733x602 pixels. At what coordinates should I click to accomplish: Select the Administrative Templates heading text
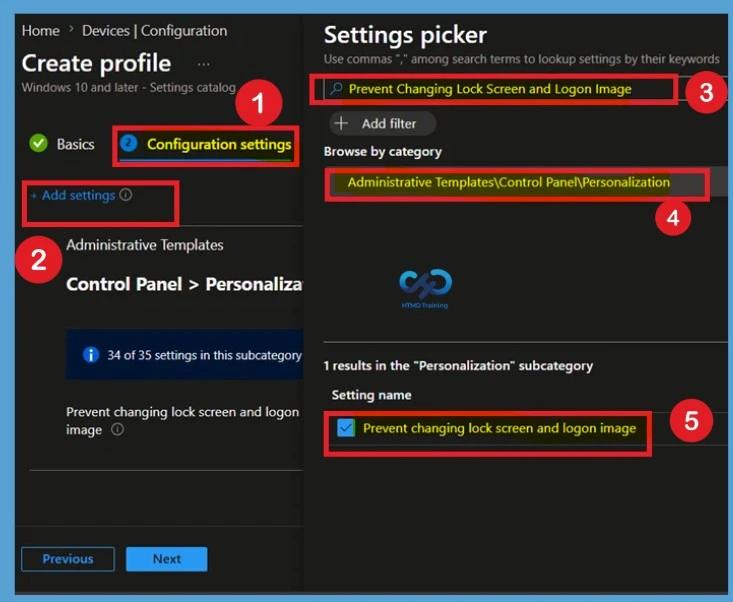tap(145, 245)
